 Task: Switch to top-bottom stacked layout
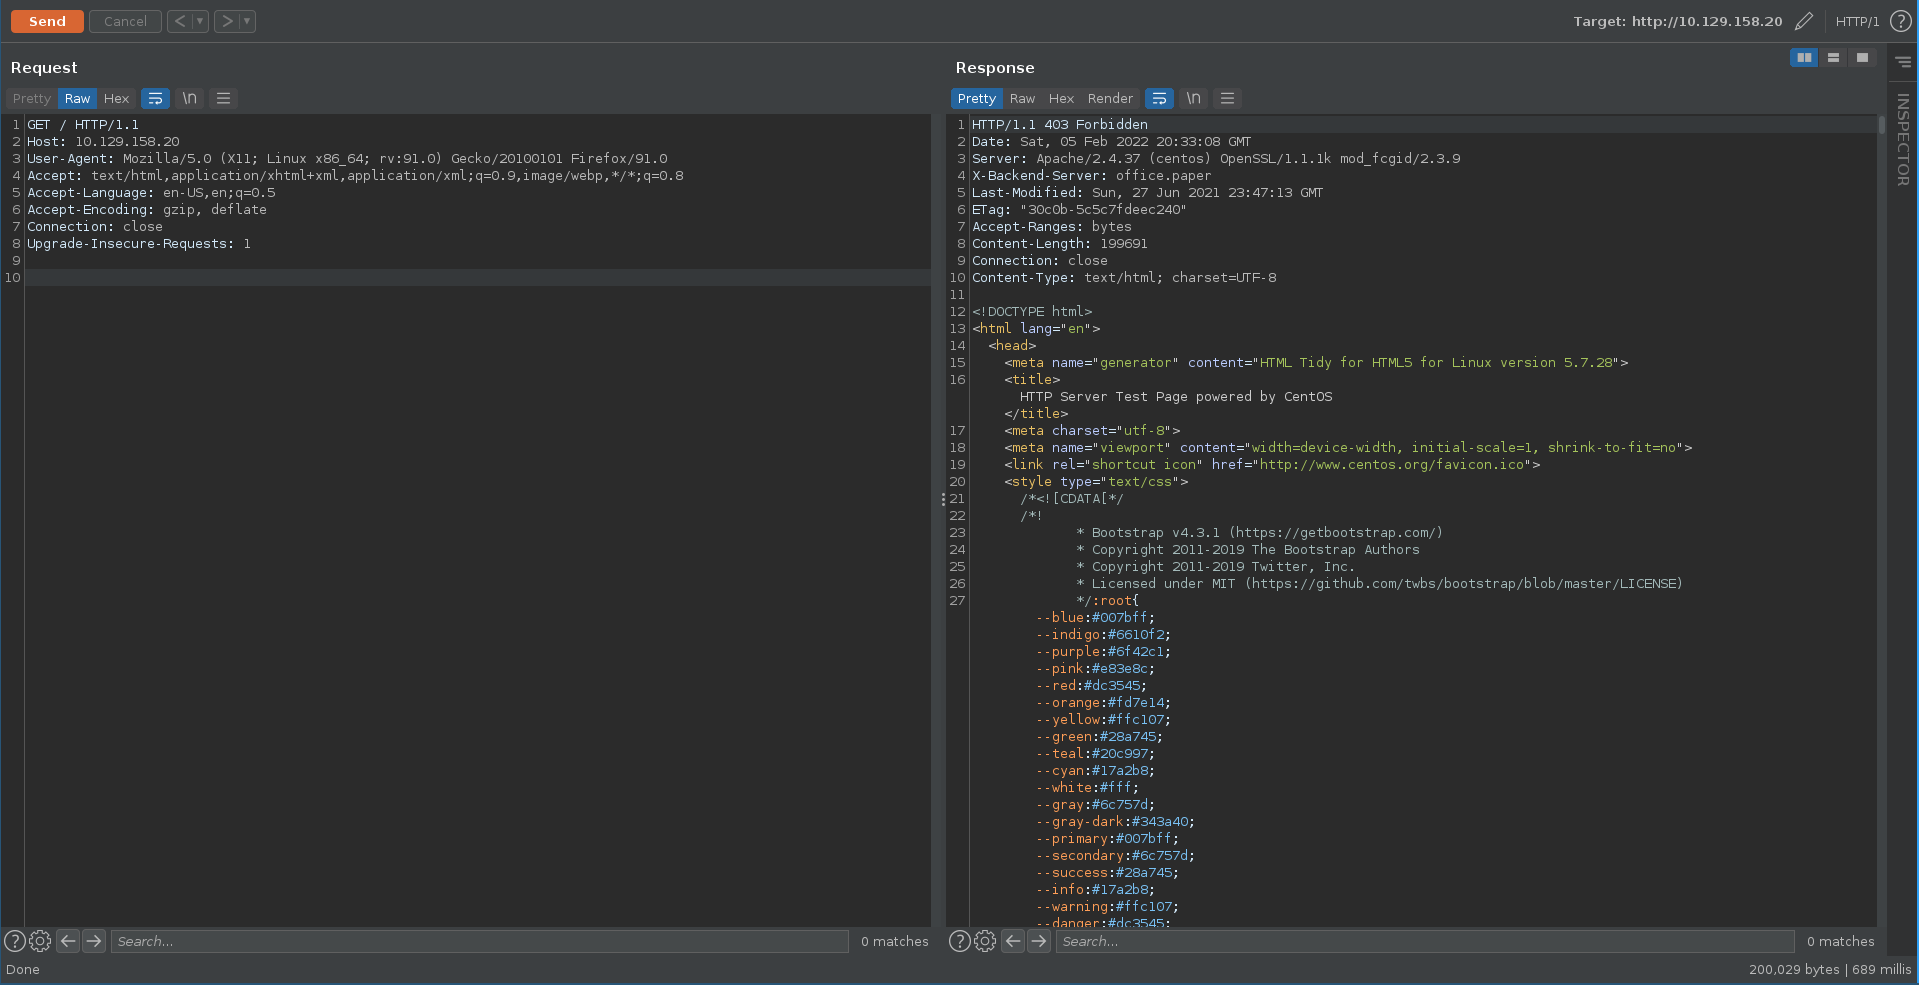pos(1833,58)
